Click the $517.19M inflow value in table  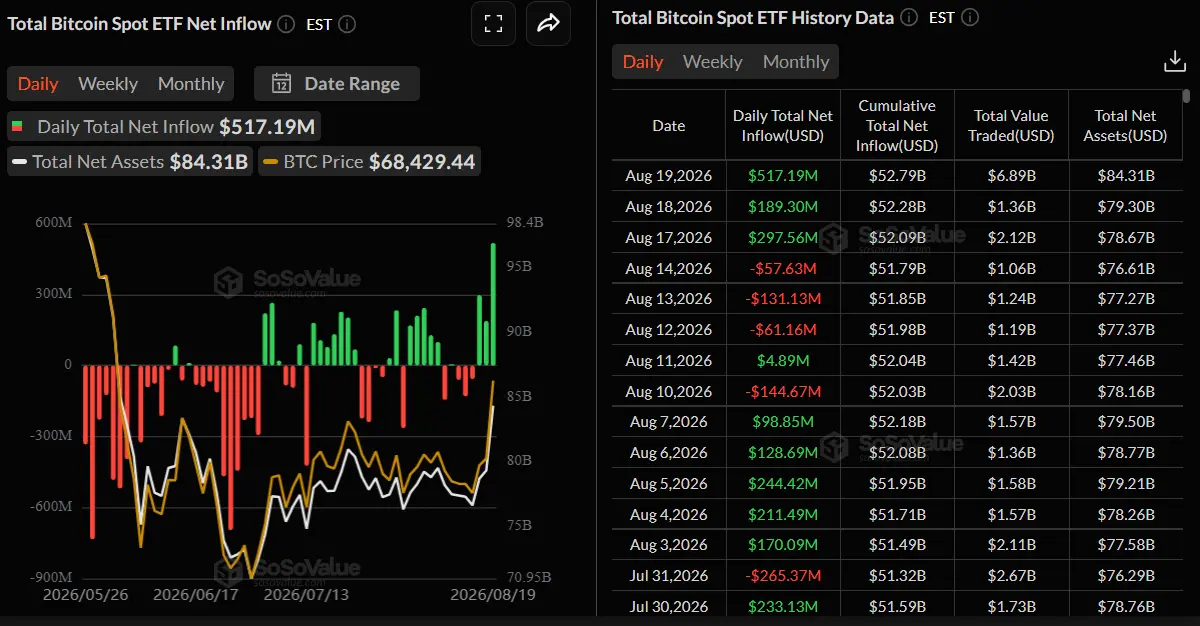pos(783,176)
